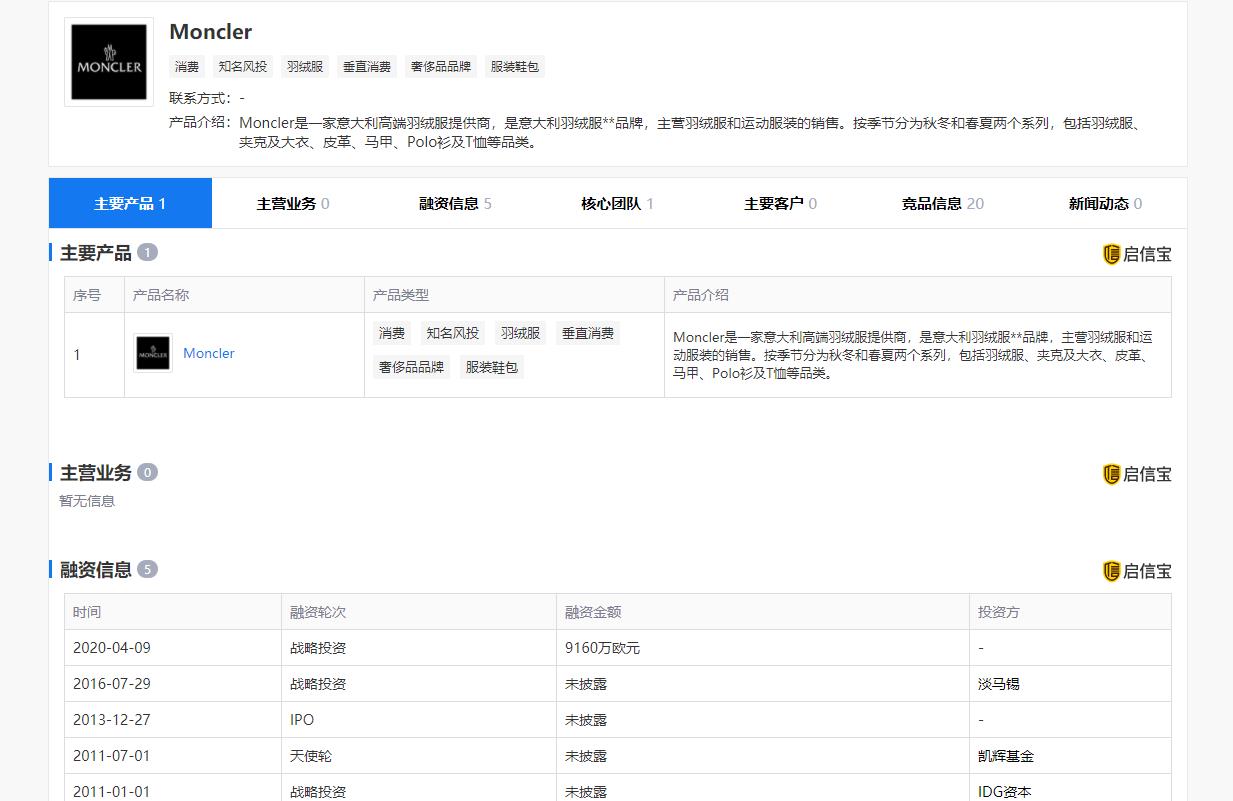Open the 主要客户 tab

coord(772,202)
